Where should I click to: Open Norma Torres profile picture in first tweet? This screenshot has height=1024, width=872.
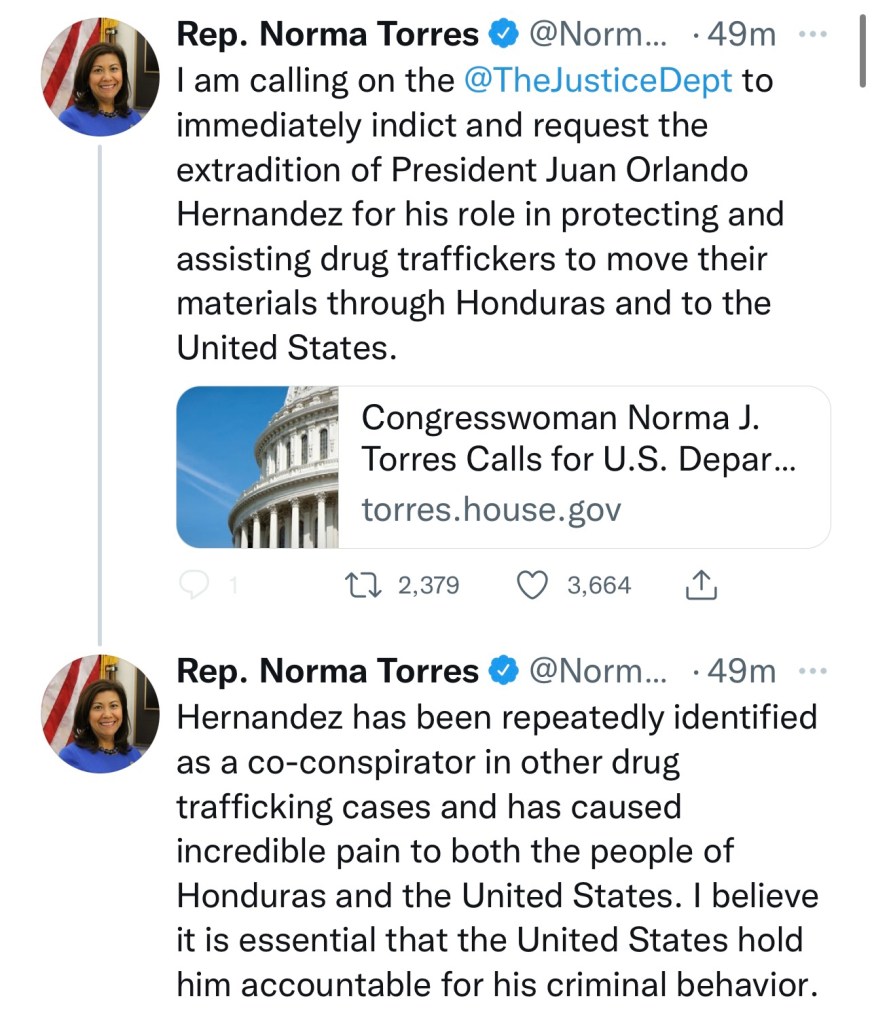99,77
